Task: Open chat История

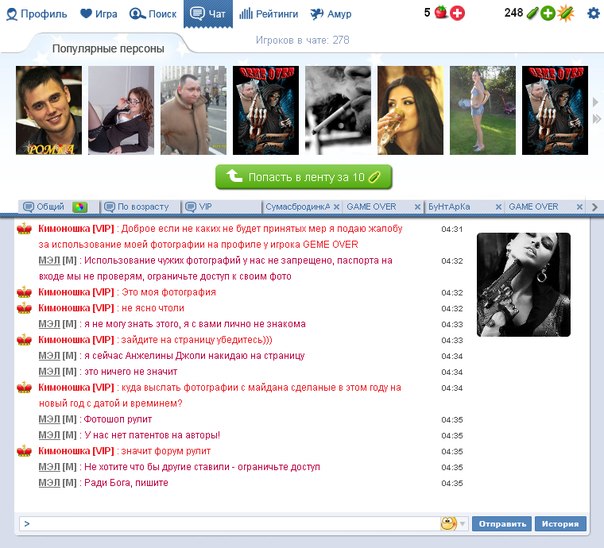Action: pyautogui.click(x=560, y=523)
